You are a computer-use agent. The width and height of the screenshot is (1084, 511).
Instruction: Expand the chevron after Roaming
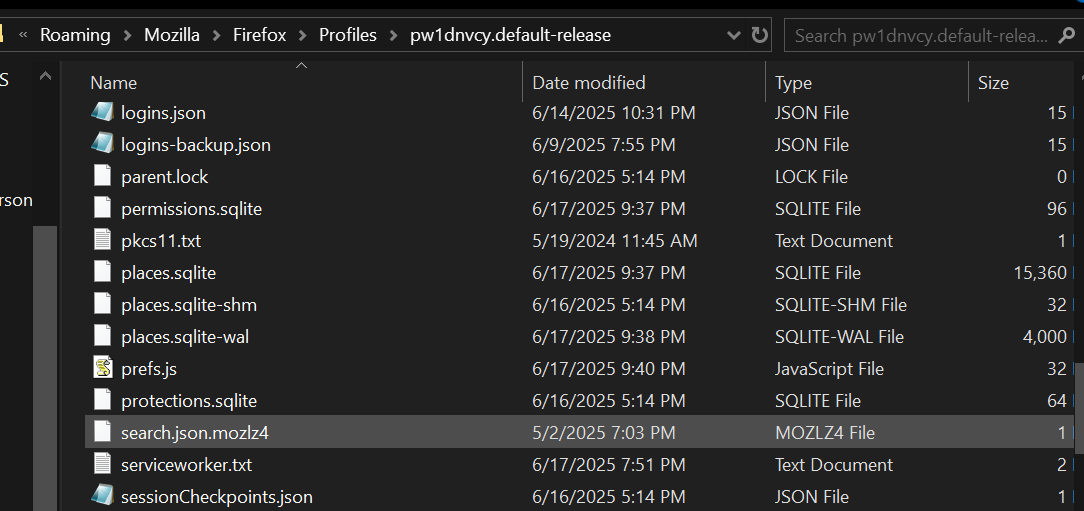point(127,35)
